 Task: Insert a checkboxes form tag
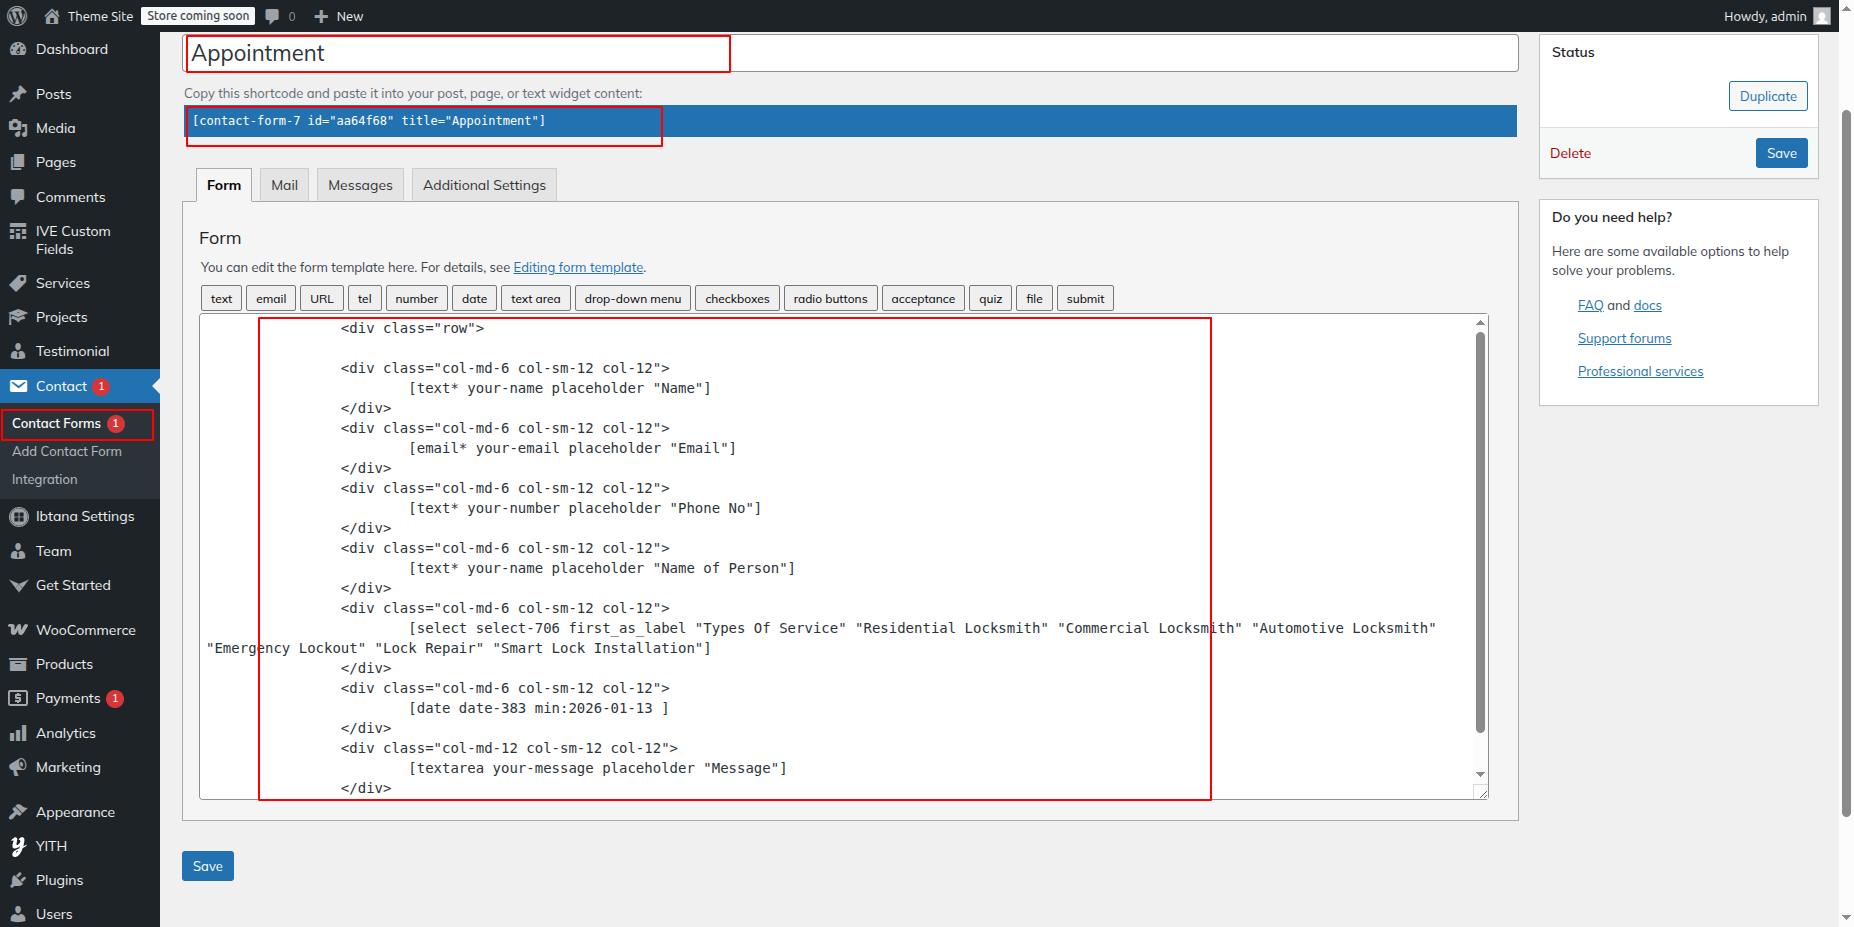pos(737,299)
